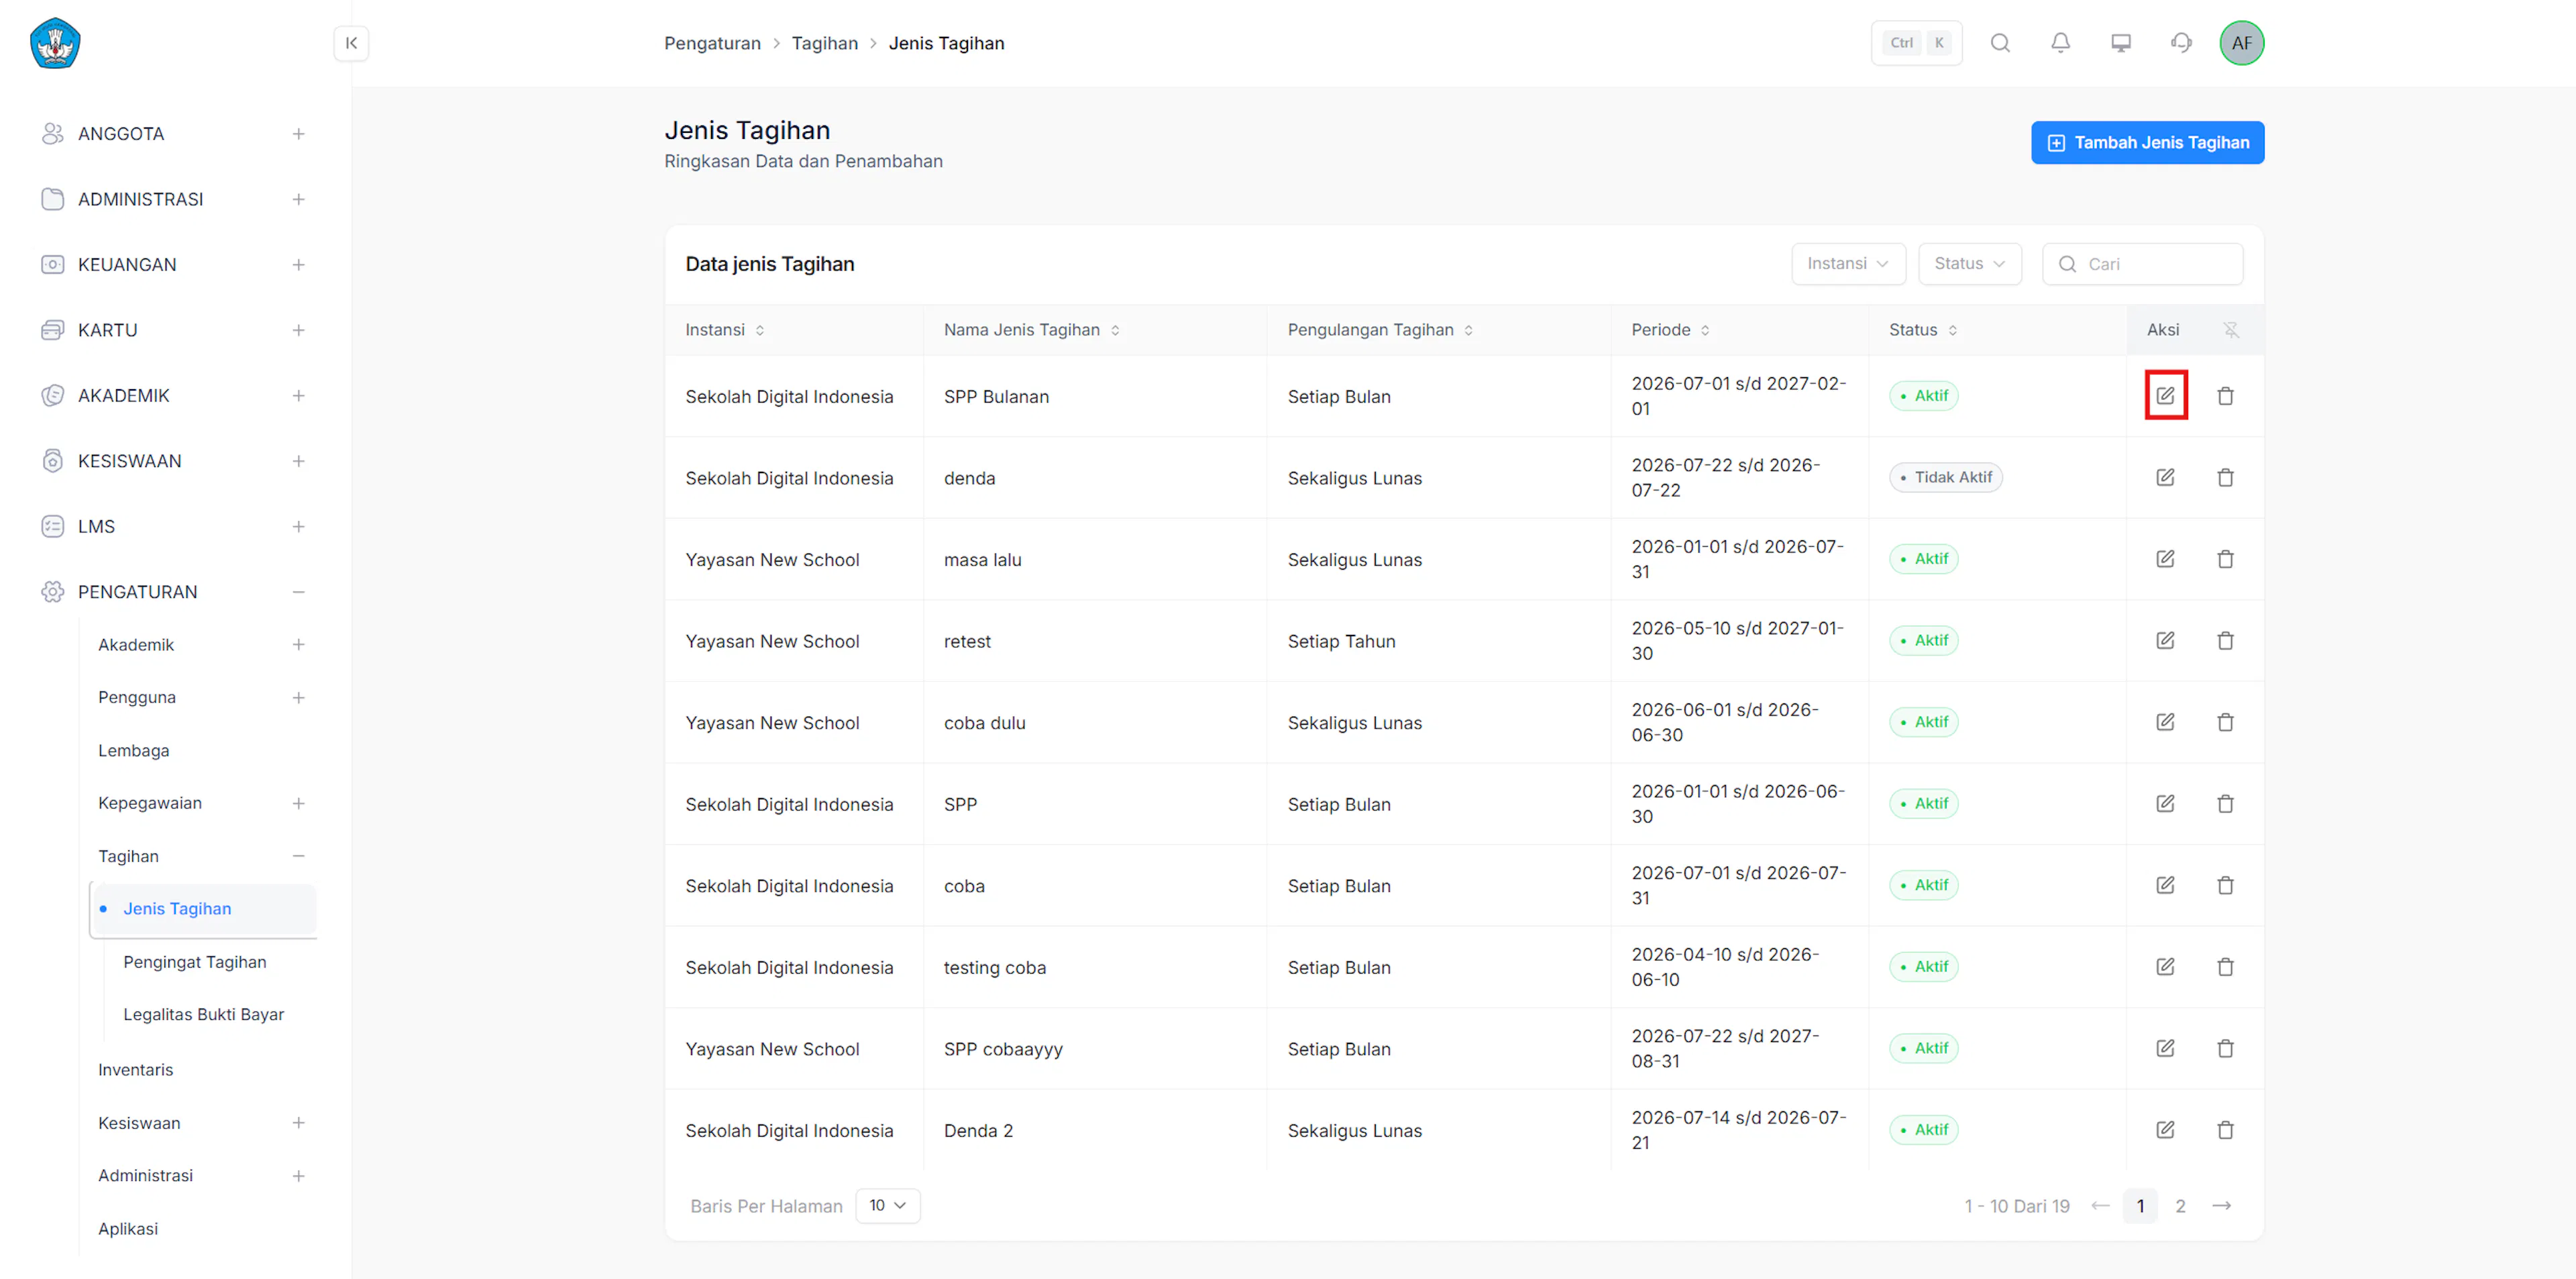This screenshot has width=2576, height=1279.
Task: Edit the retest billing type
Action: (2165, 641)
